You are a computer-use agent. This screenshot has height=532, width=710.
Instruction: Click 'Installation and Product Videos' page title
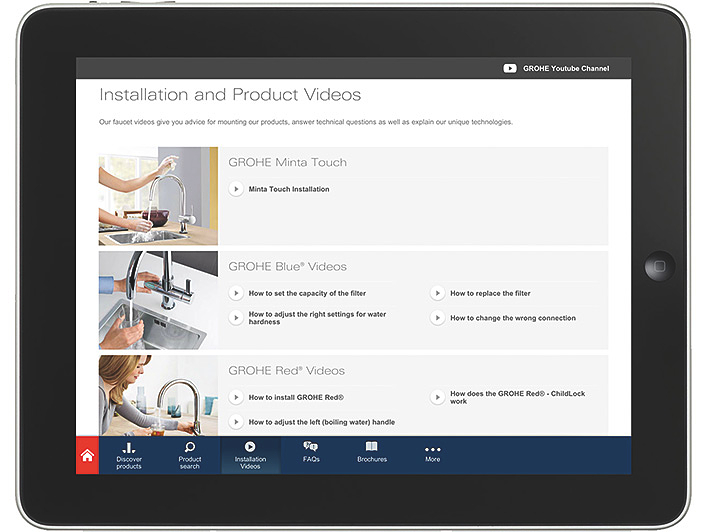coord(230,95)
